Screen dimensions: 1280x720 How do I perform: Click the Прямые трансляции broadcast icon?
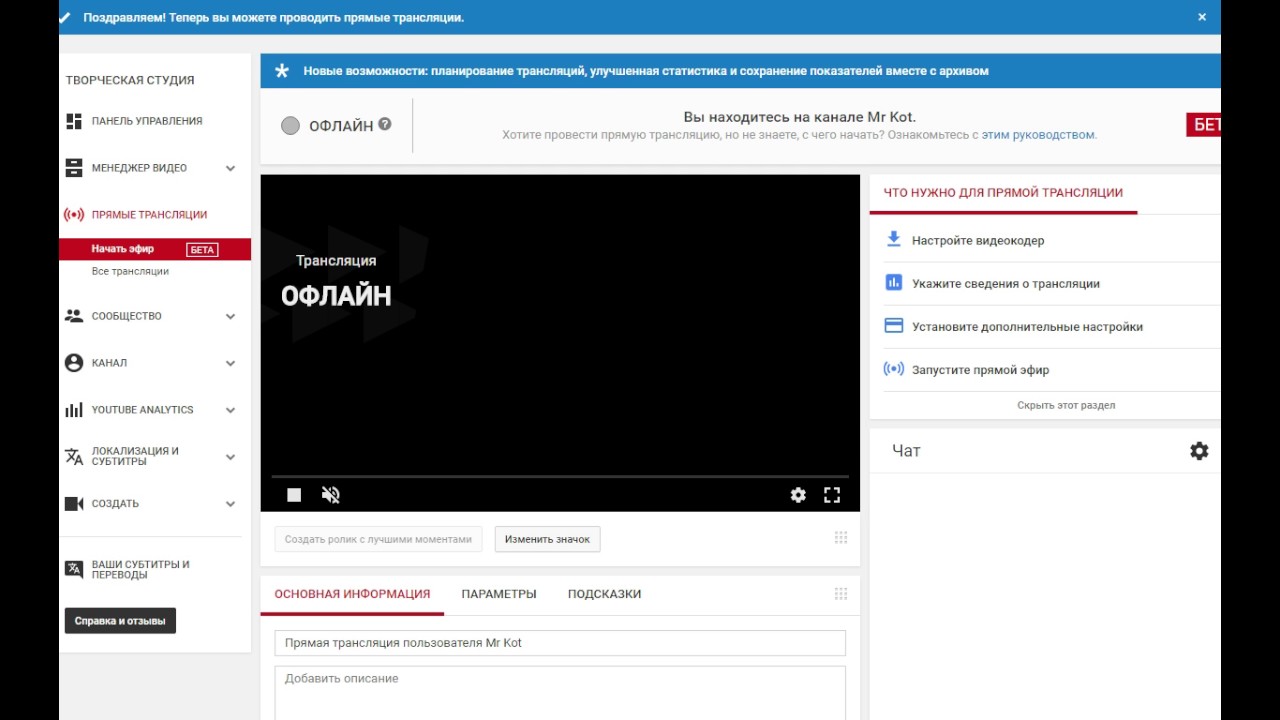[74, 215]
